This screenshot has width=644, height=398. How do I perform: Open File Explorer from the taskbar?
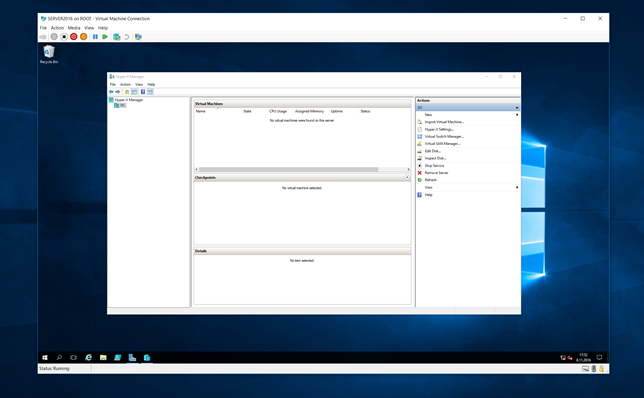pos(103,358)
